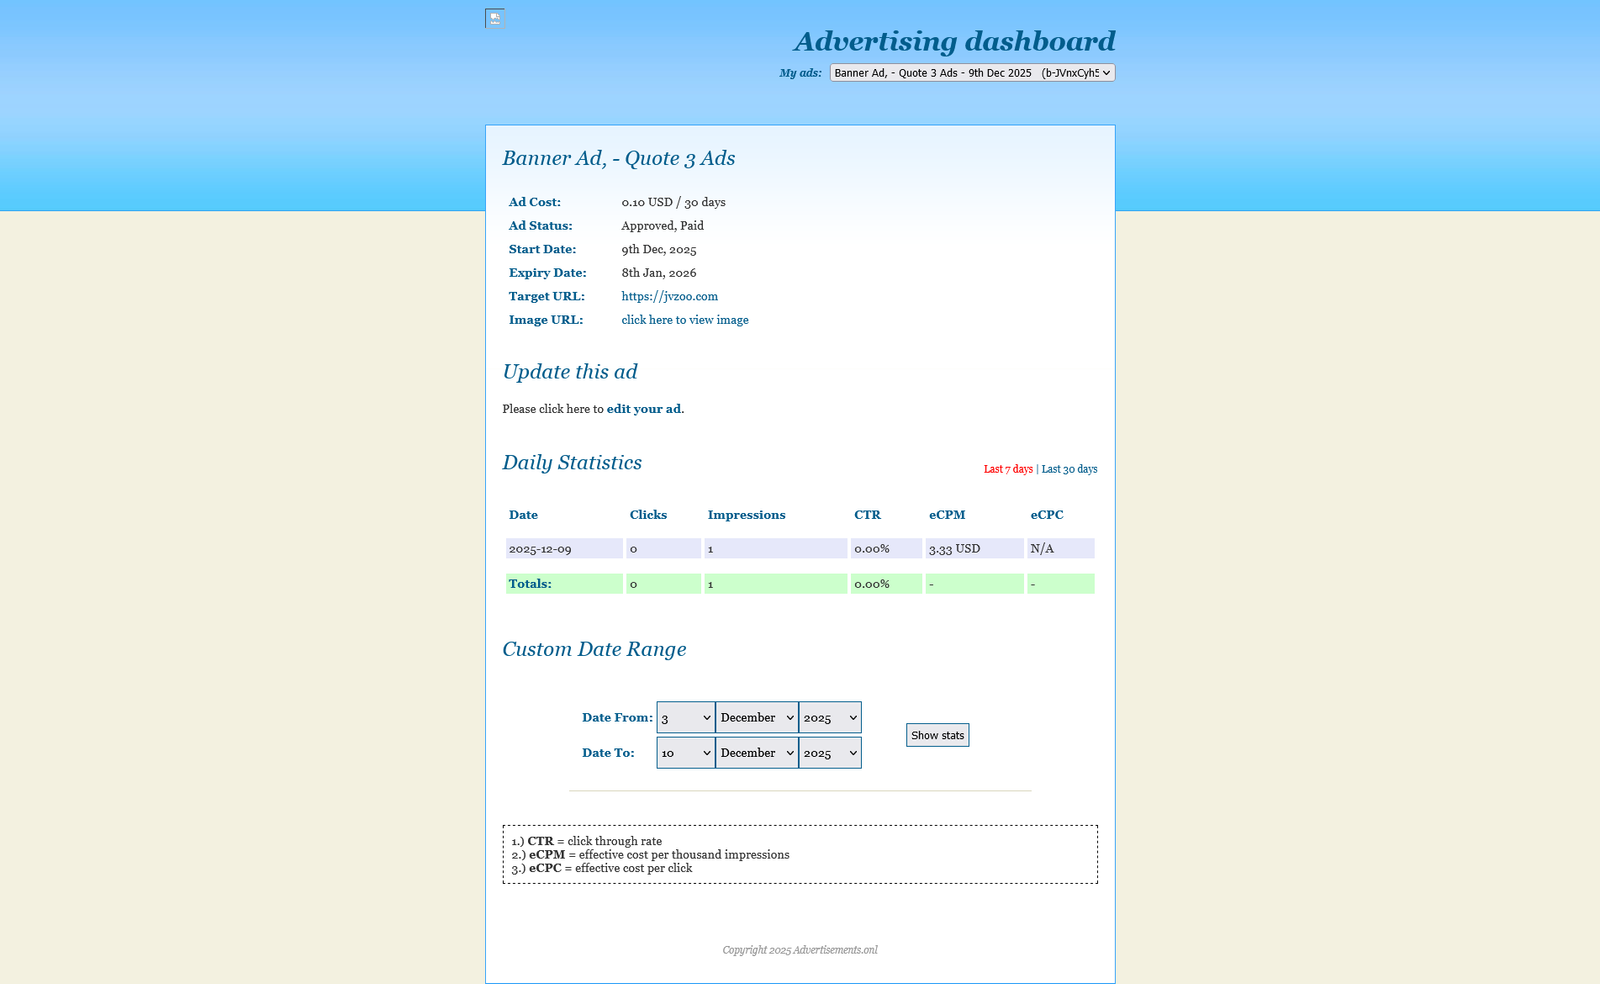
Task: Select the 3.33 USD eCPM cell
Action: [954, 549]
